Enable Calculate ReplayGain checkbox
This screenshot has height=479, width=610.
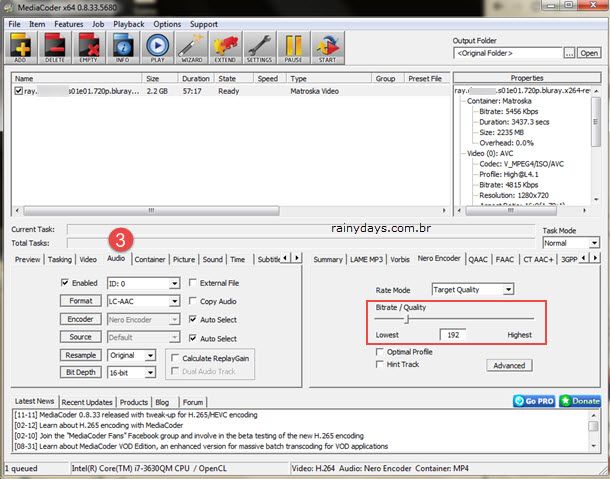[x=175, y=358]
